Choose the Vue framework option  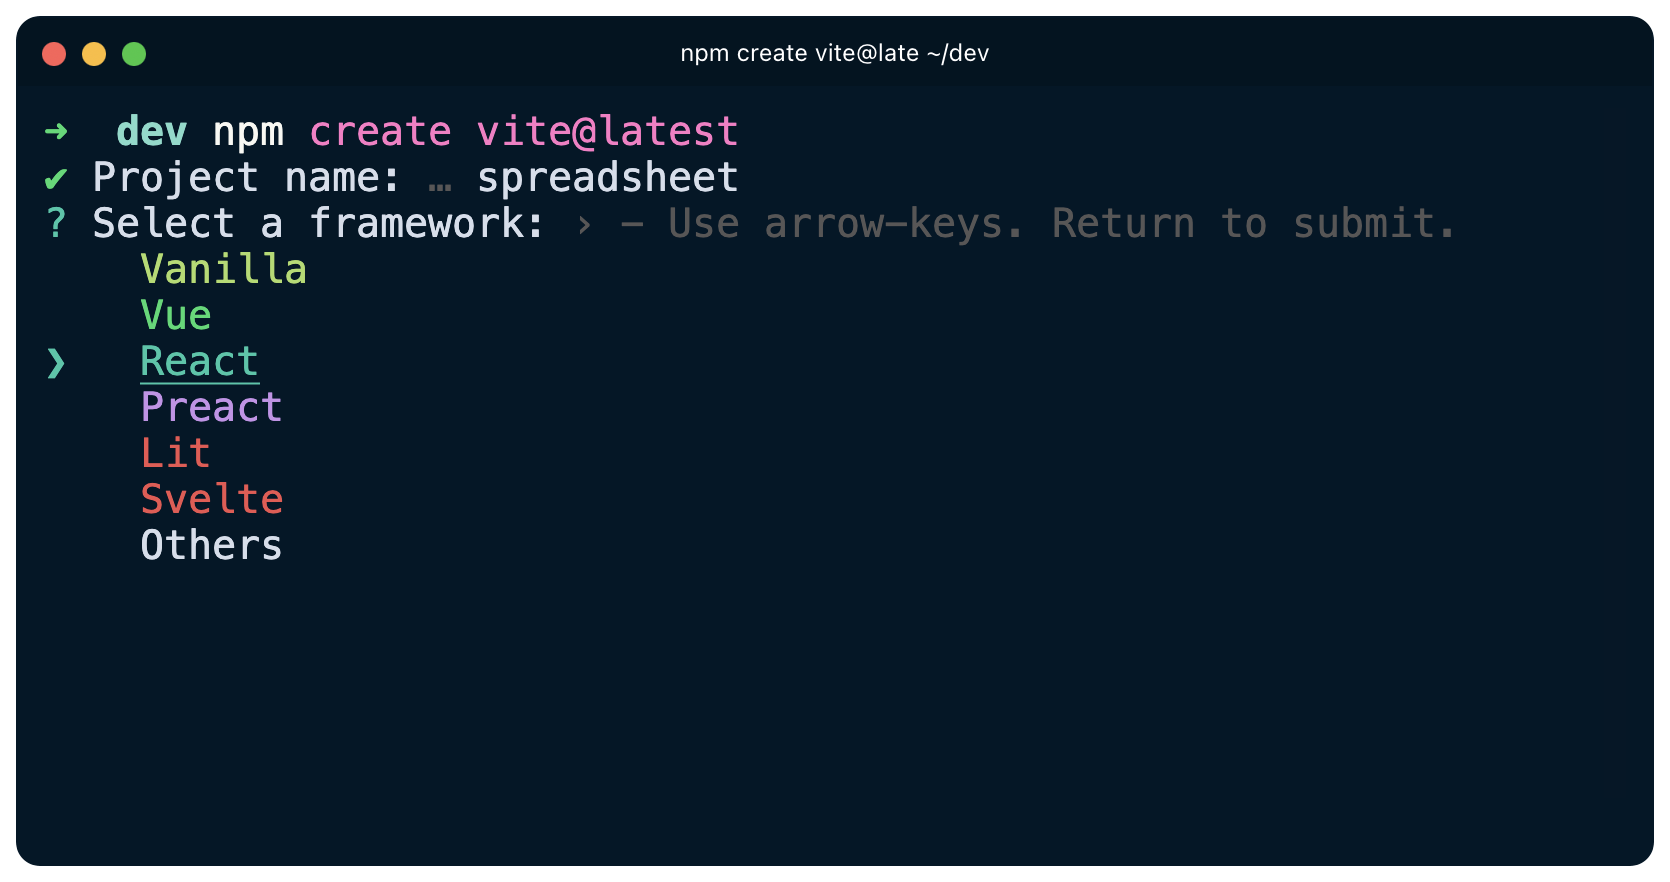click(x=176, y=315)
